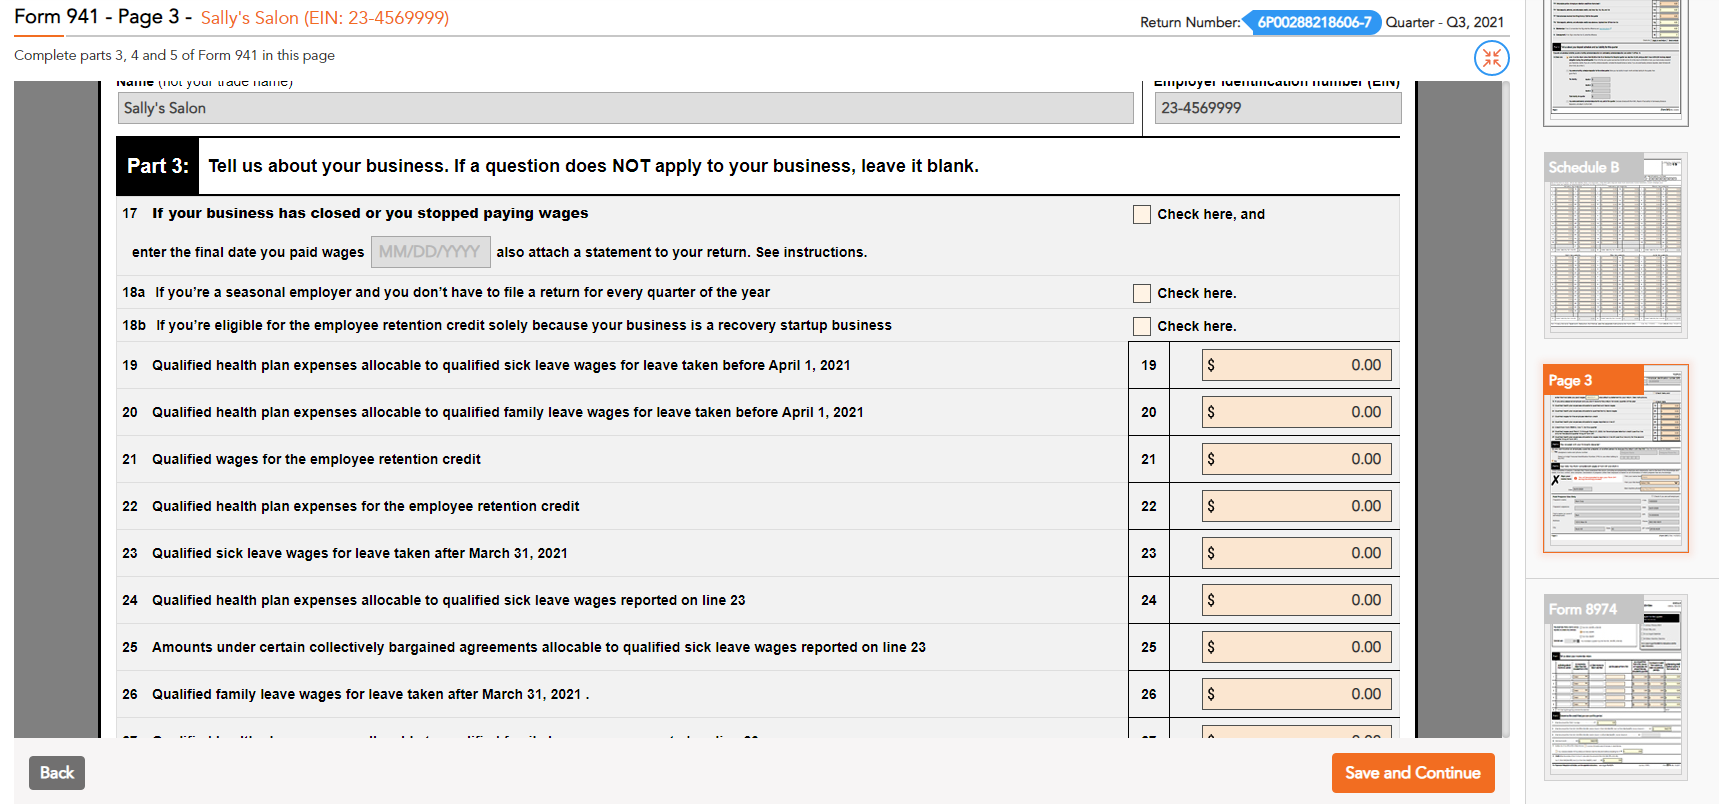Click the final date paid wages field

point(430,252)
